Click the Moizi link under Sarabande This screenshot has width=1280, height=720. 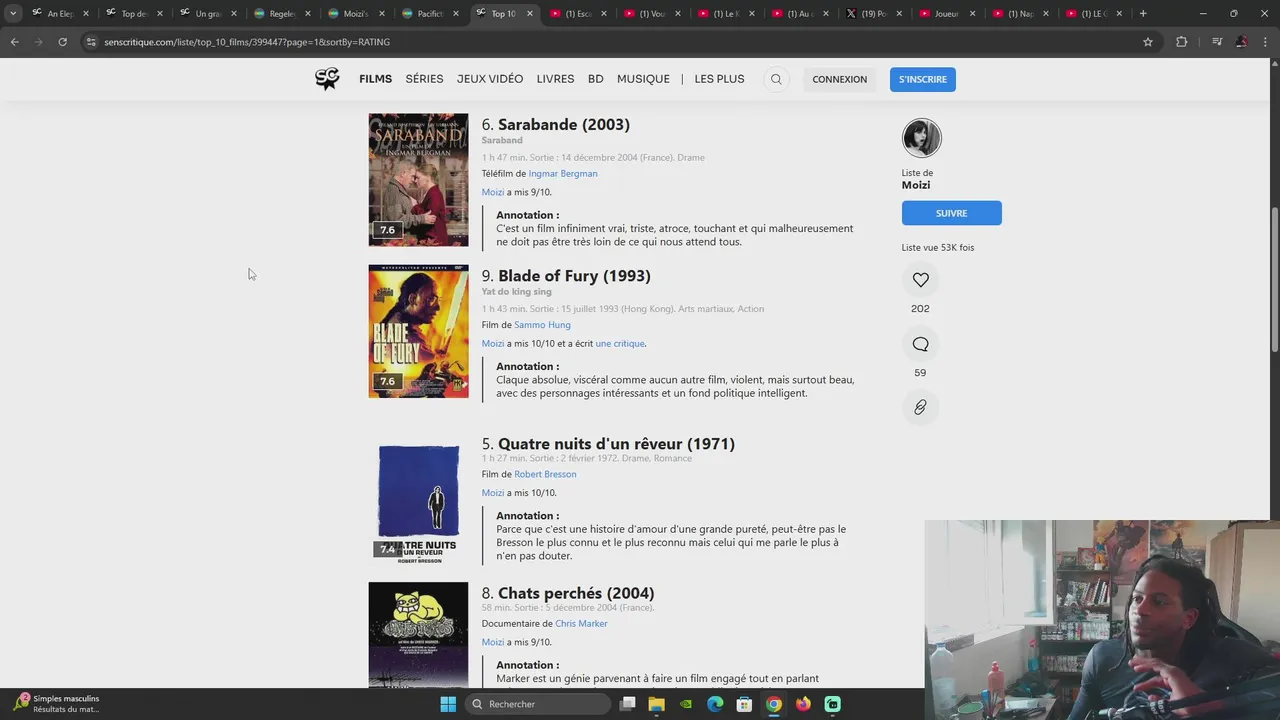tap(493, 192)
